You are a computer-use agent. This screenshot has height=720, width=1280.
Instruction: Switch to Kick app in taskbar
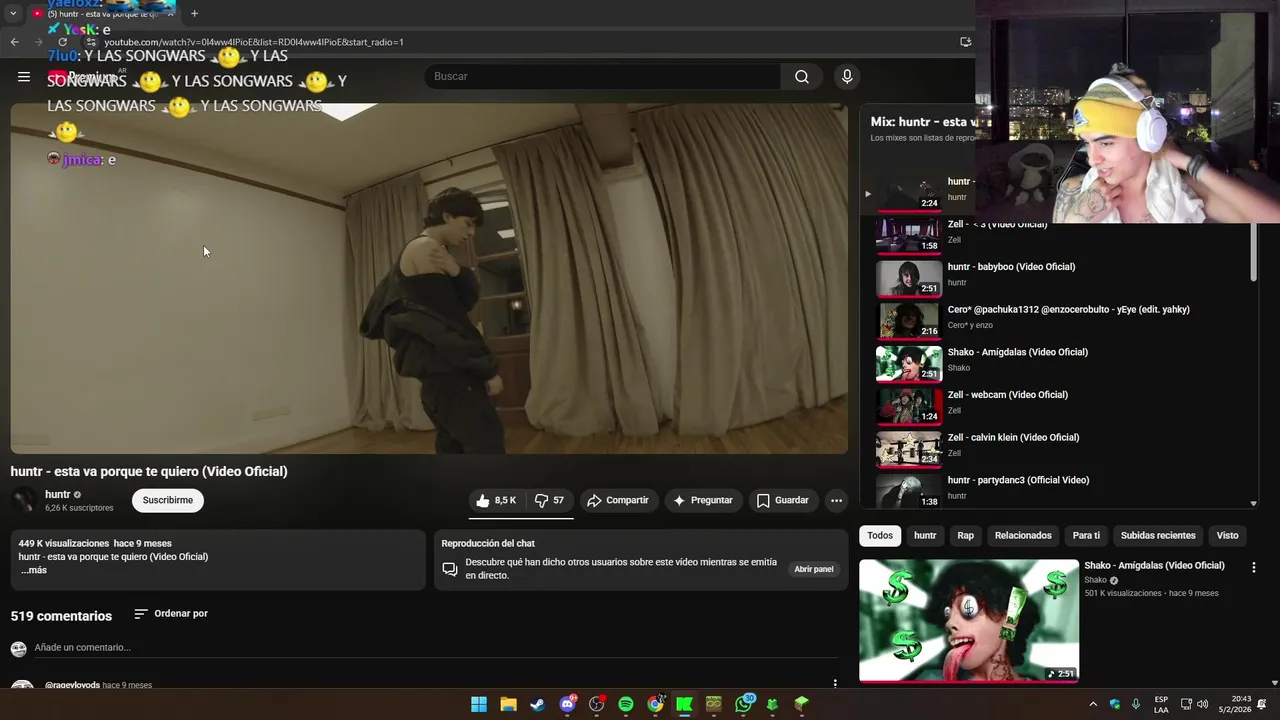[x=685, y=704]
